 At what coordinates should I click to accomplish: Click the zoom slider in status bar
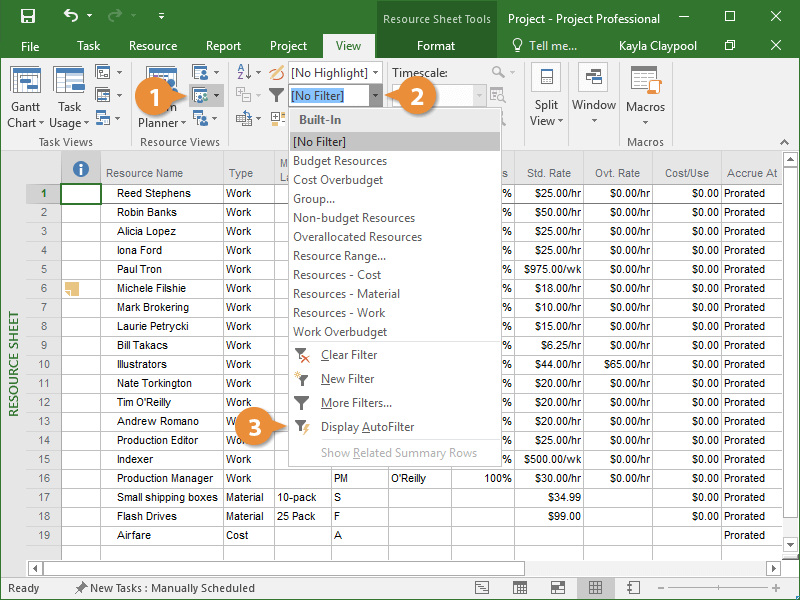pos(720,588)
